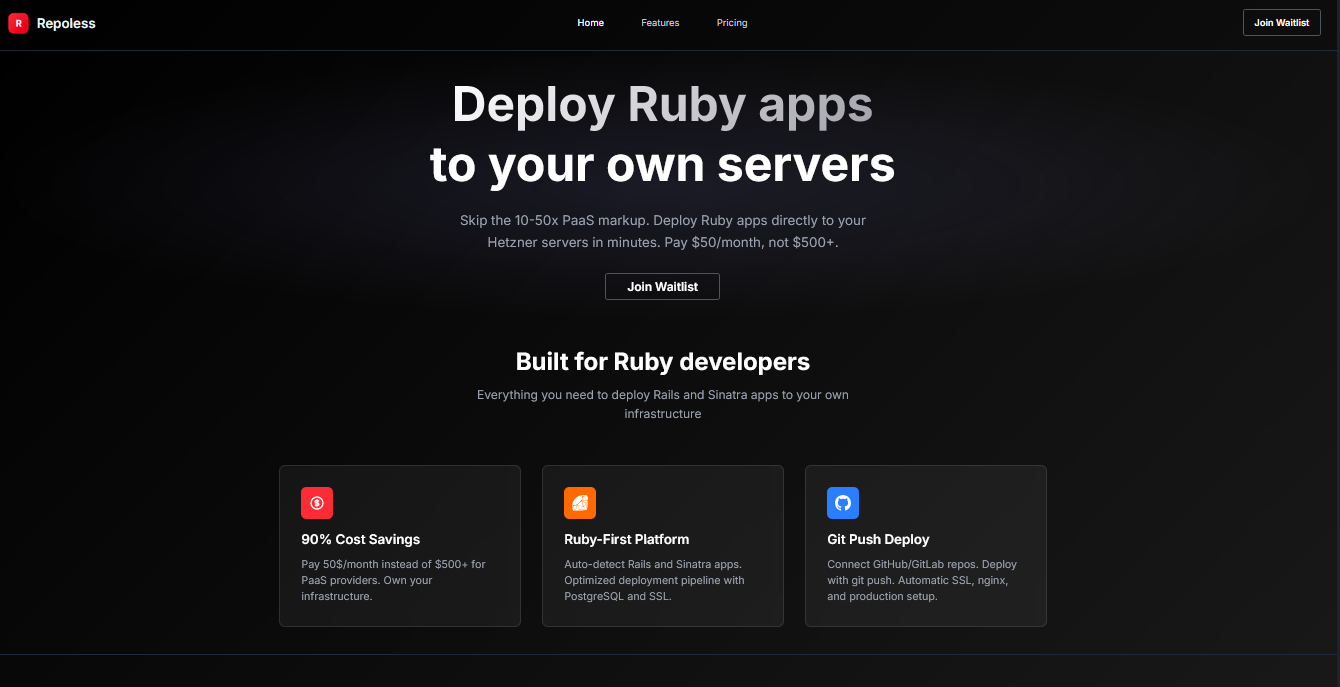Click the Repoless brand name
Viewport: 1340px width, 687px height.
coord(66,23)
